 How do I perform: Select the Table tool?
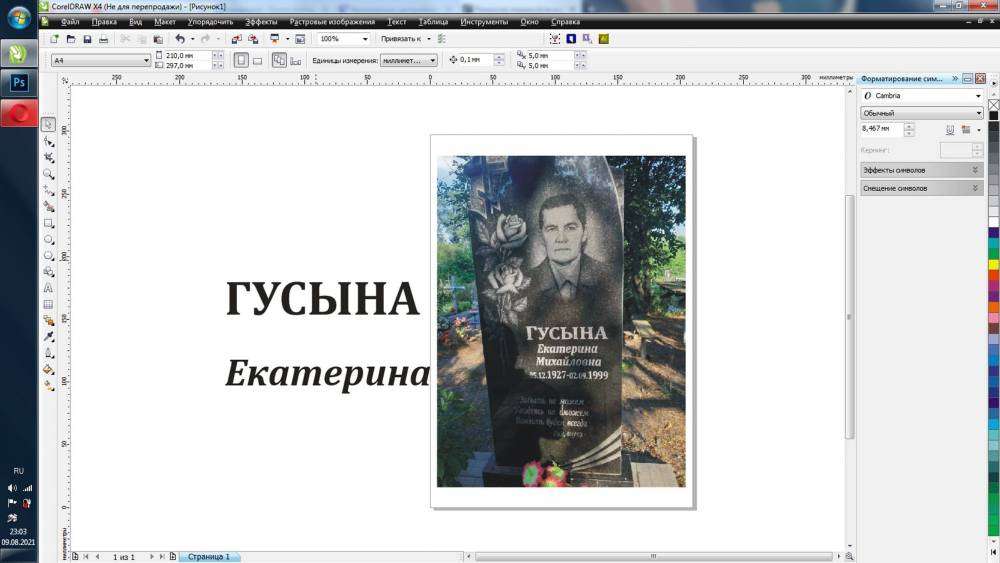[48, 305]
